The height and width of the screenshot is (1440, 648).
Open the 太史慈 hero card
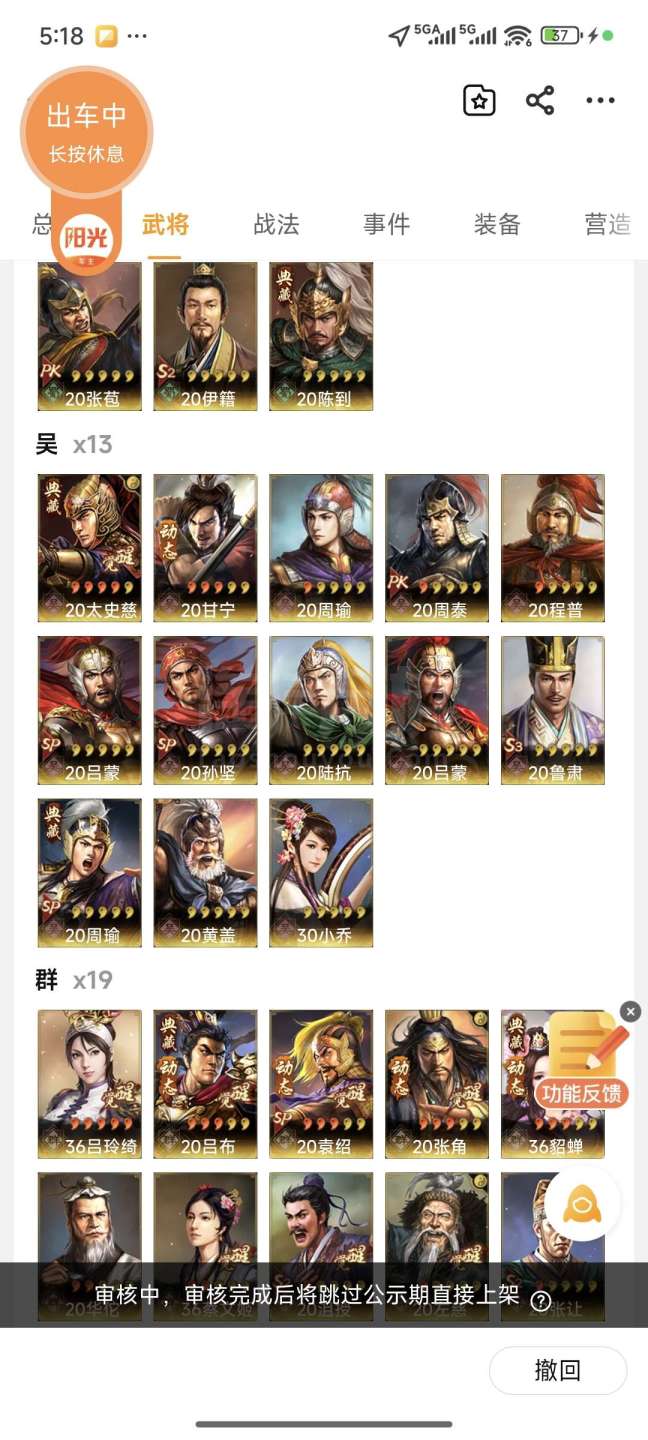click(90, 548)
